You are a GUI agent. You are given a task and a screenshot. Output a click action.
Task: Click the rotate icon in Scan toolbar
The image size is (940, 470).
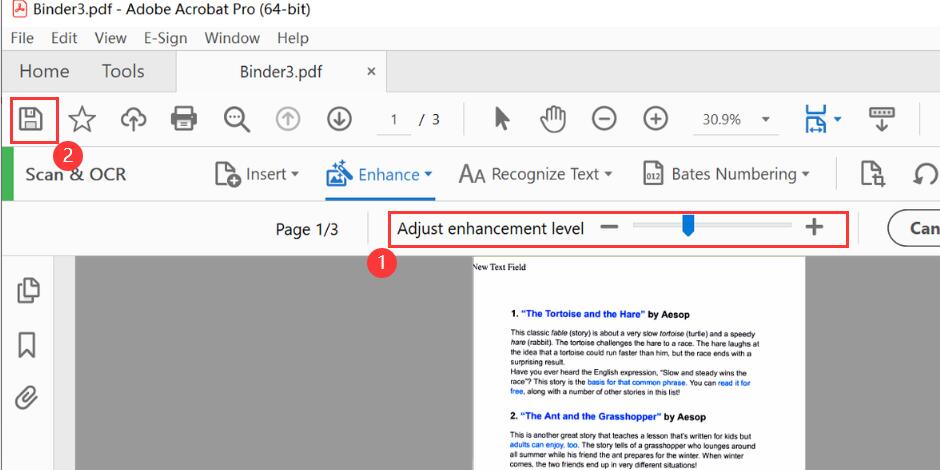(927, 174)
